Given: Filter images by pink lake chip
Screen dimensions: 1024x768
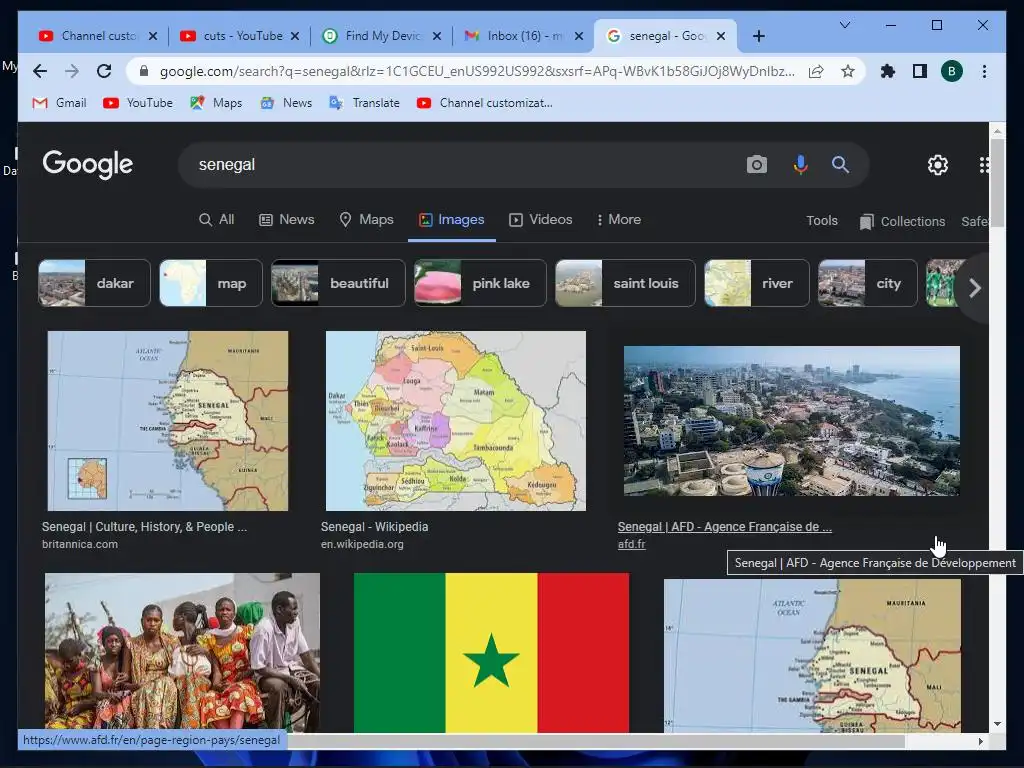Looking at the screenshot, I should [x=480, y=283].
